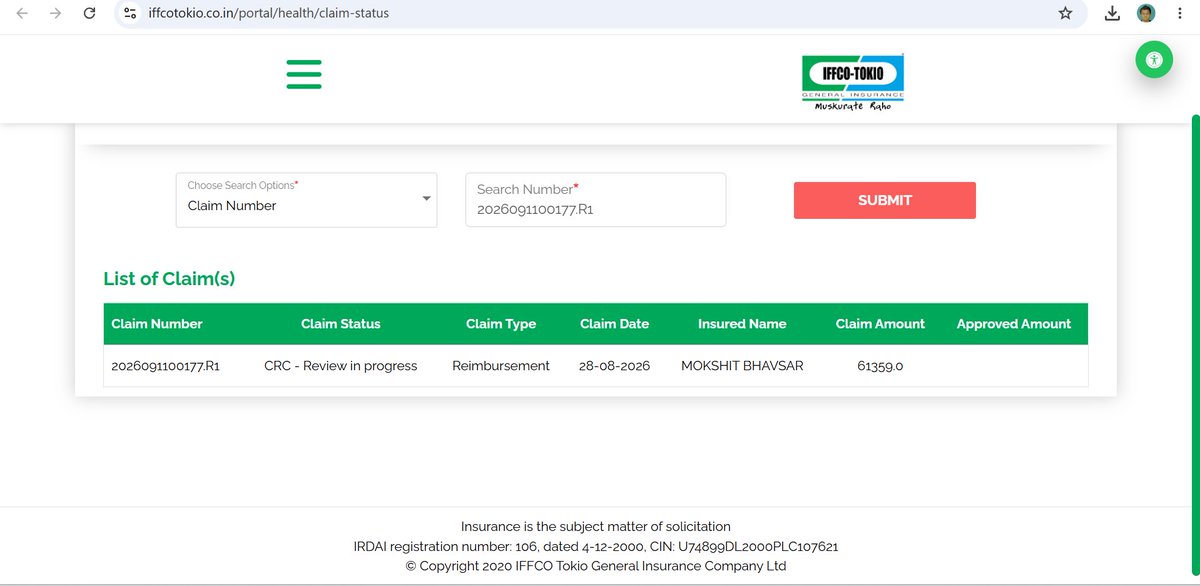The width and height of the screenshot is (1200, 586).
Task: Go back with the browser back arrow
Action: tap(23, 13)
